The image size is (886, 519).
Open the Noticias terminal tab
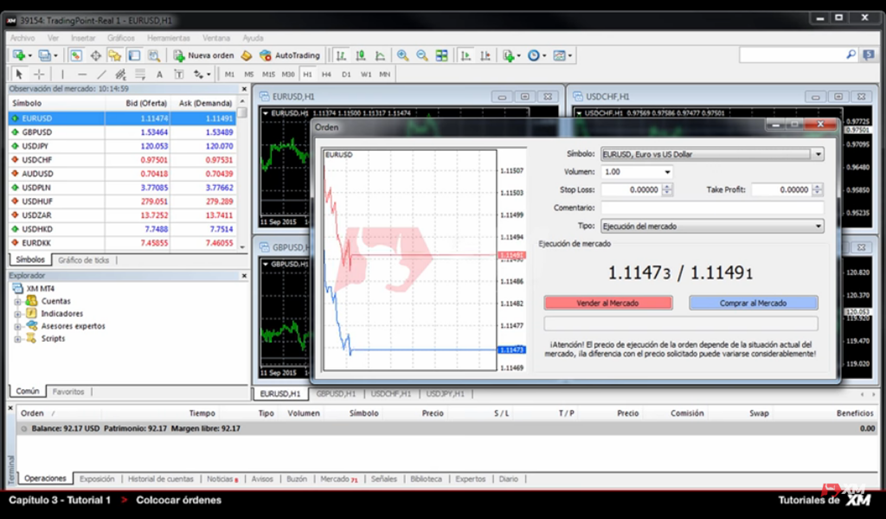222,479
